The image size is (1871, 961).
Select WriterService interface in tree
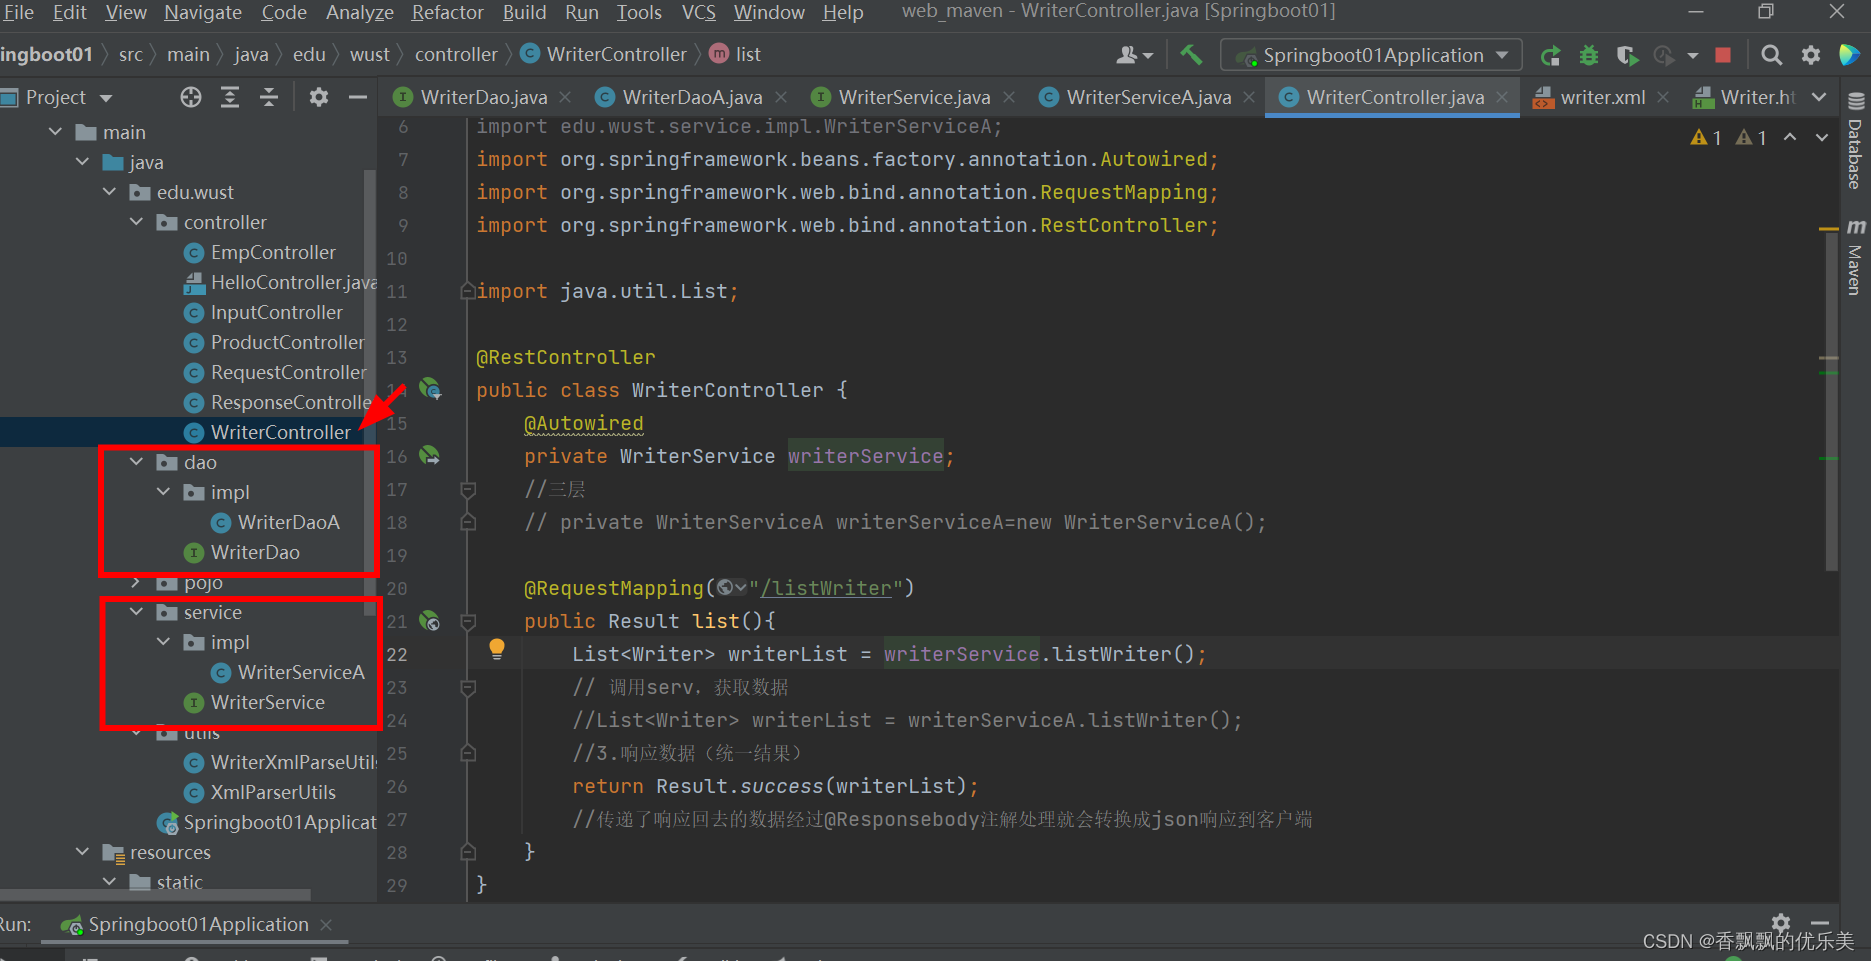point(267,702)
